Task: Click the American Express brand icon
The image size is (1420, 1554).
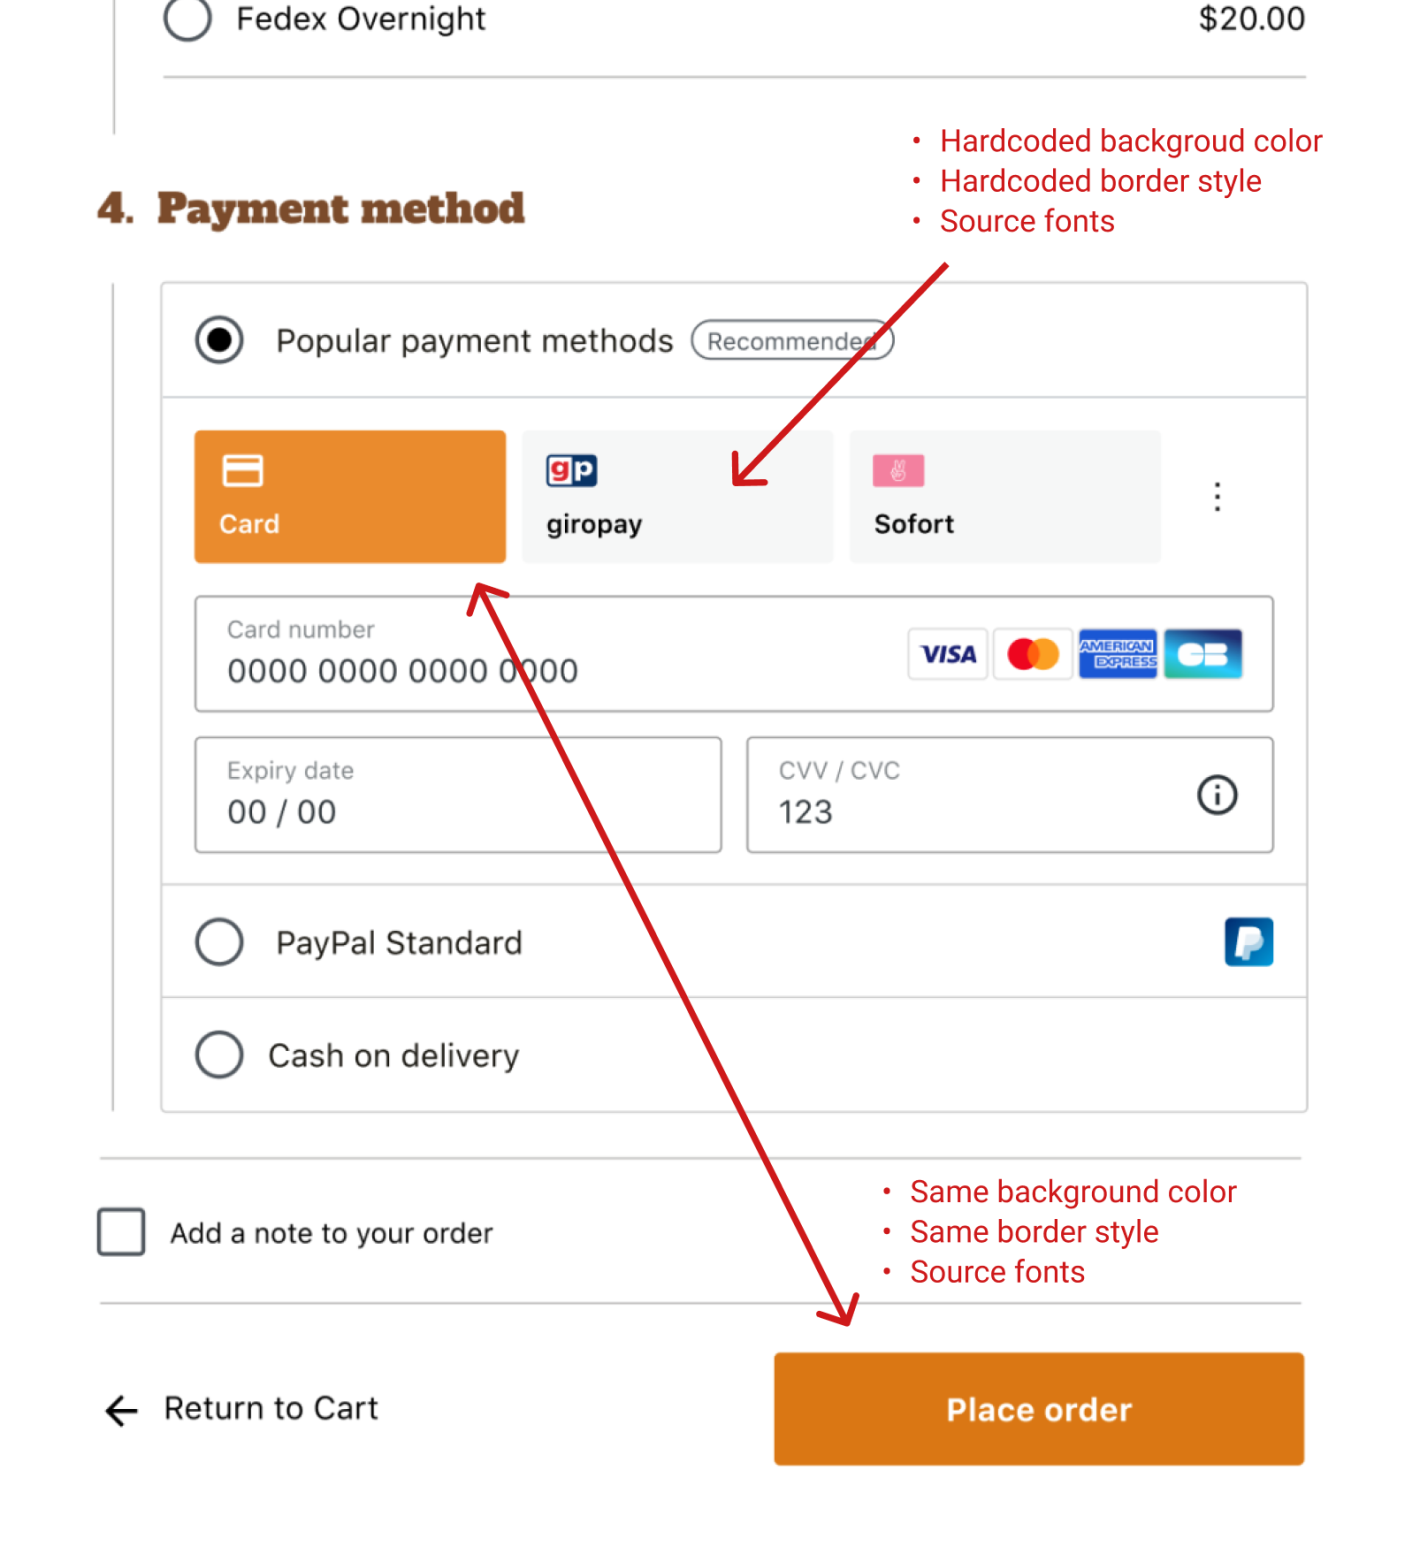Action: pos(1118,654)
